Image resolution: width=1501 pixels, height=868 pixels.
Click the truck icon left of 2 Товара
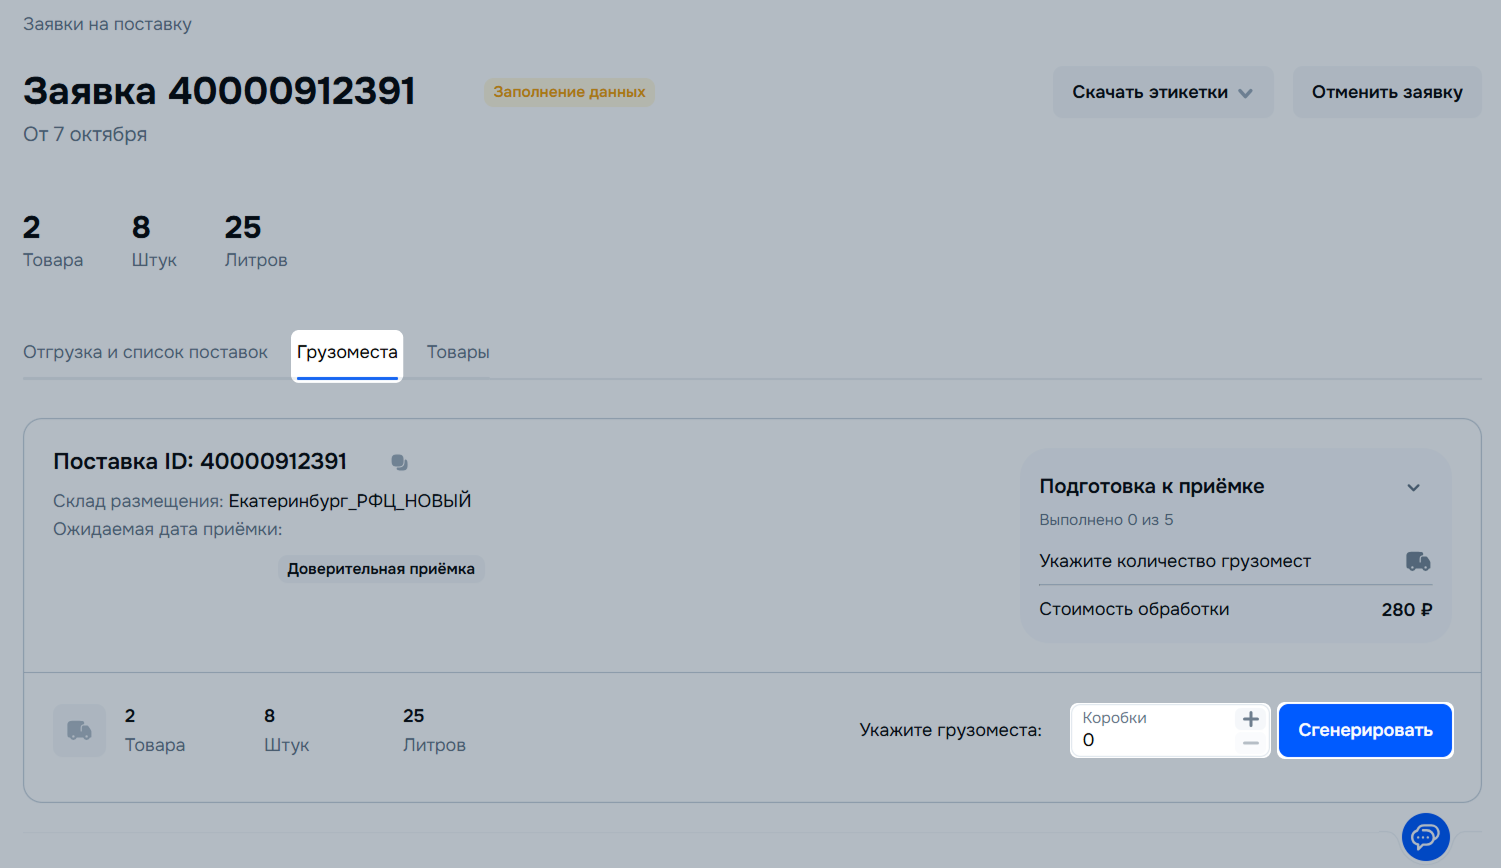(x=79, y=731)
